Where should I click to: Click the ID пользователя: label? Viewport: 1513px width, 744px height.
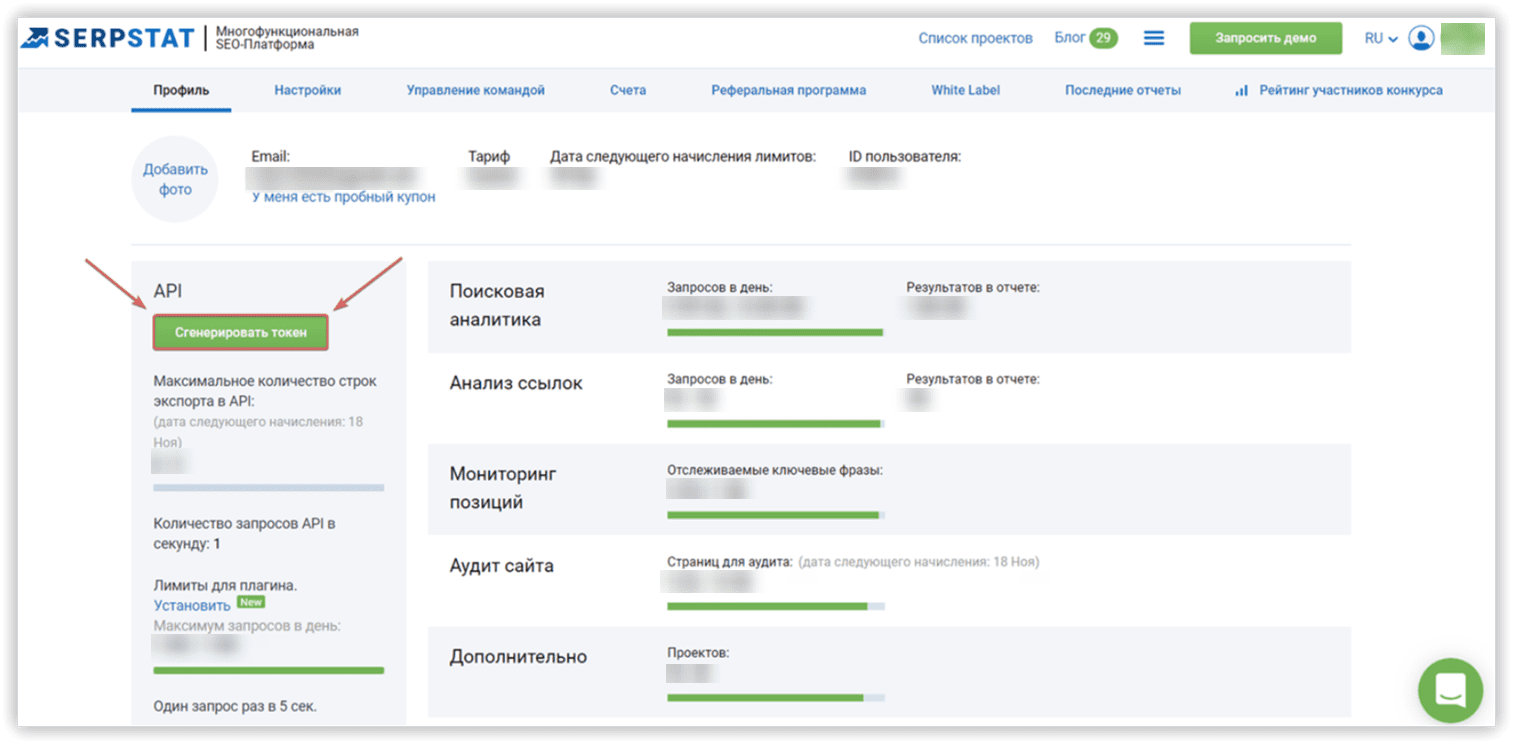coord(905,157)
